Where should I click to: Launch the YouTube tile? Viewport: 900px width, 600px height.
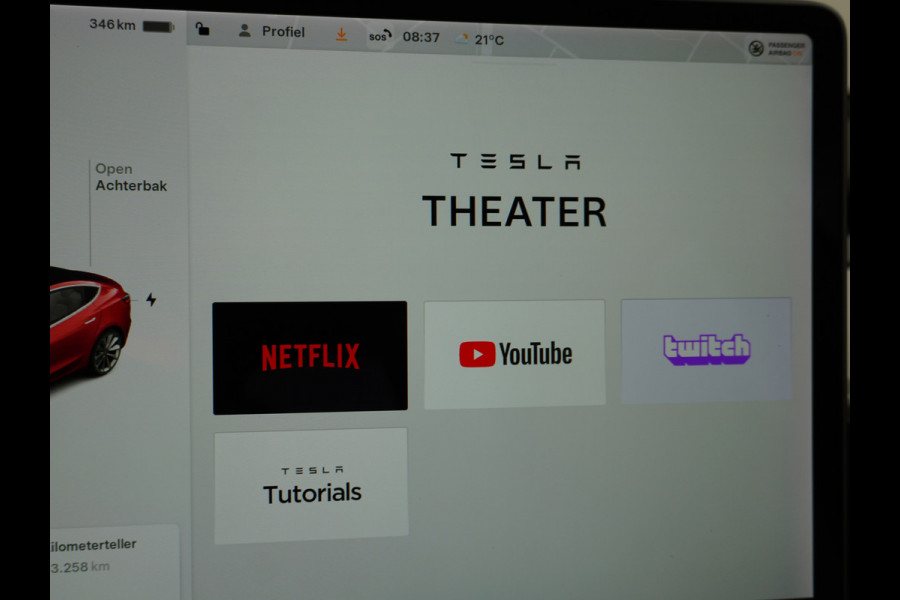(514, 352)
